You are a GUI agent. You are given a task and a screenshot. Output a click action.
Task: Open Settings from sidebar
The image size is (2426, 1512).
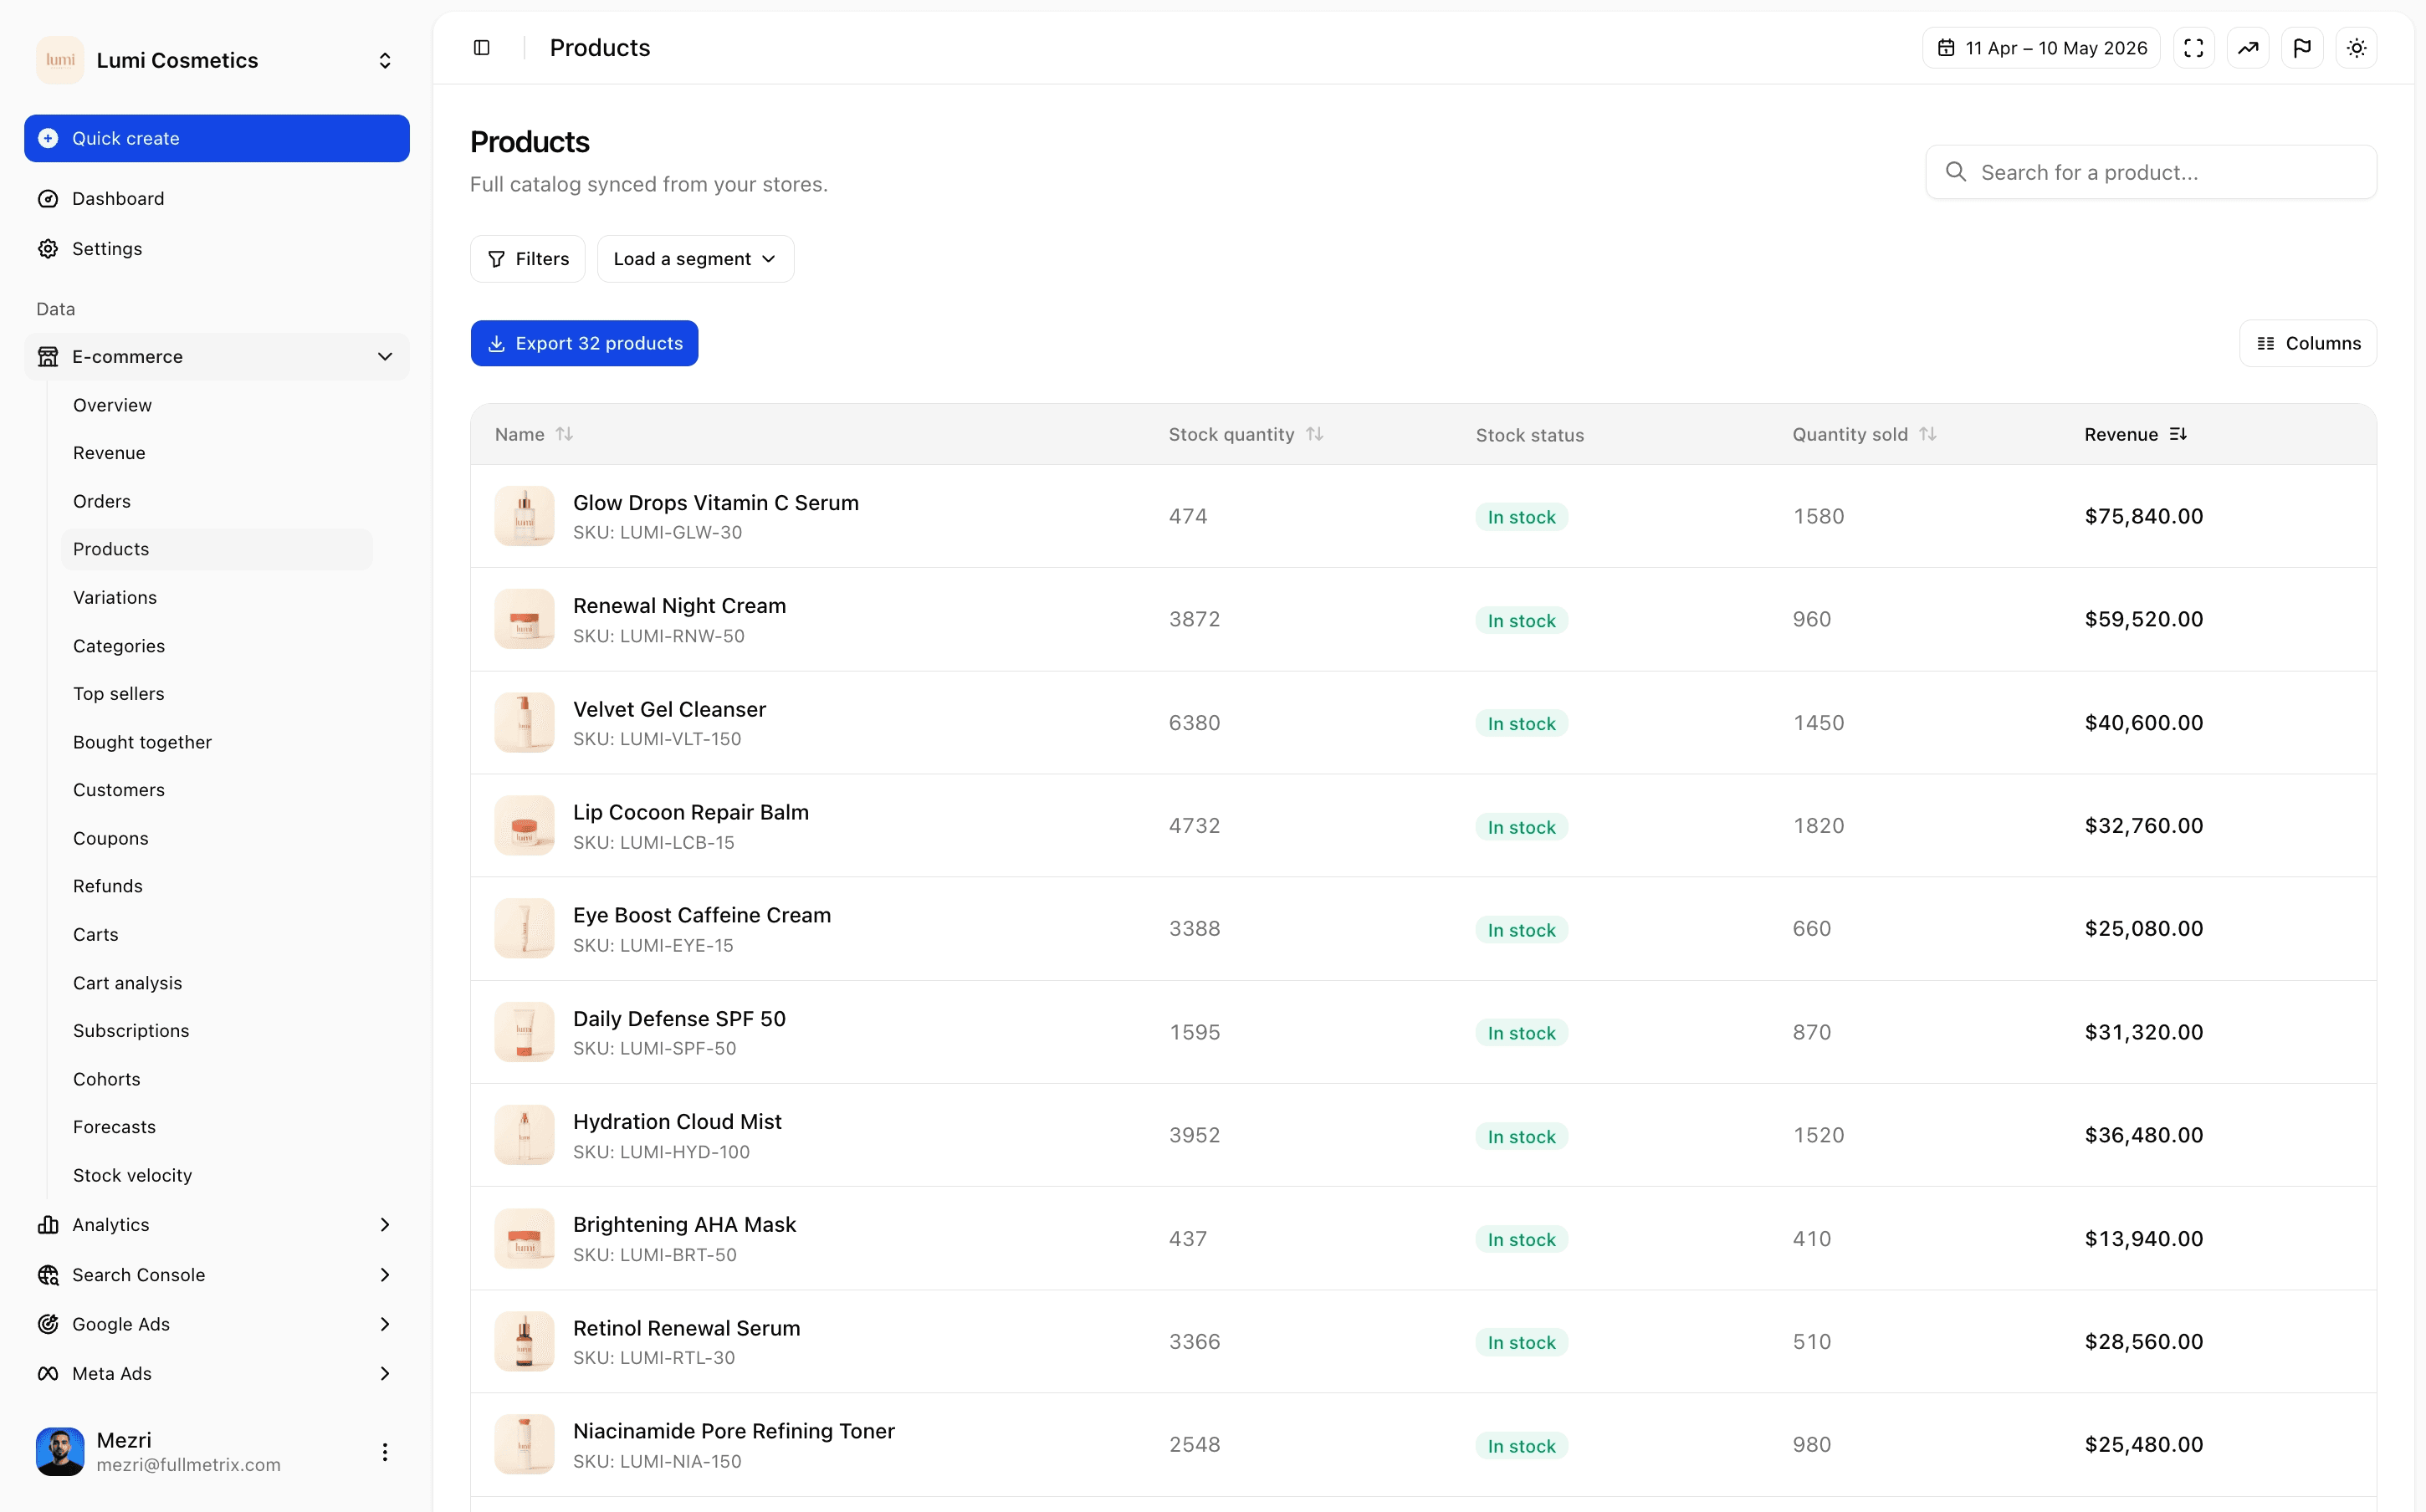[217, 248]
